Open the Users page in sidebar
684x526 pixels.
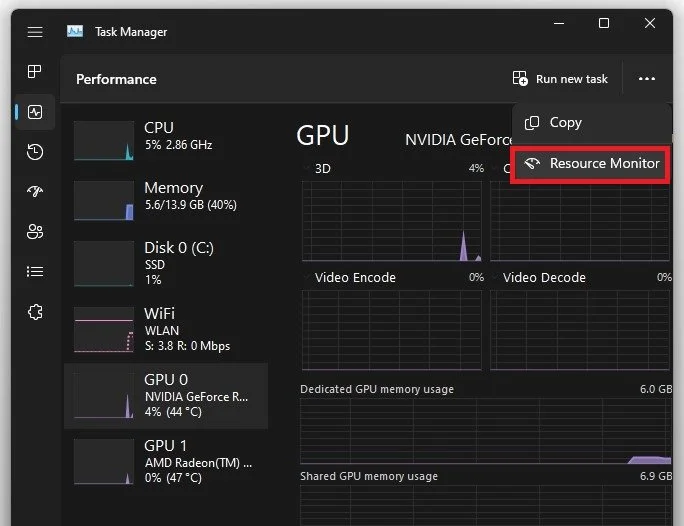pyautogui.click(x=35, y=231)
